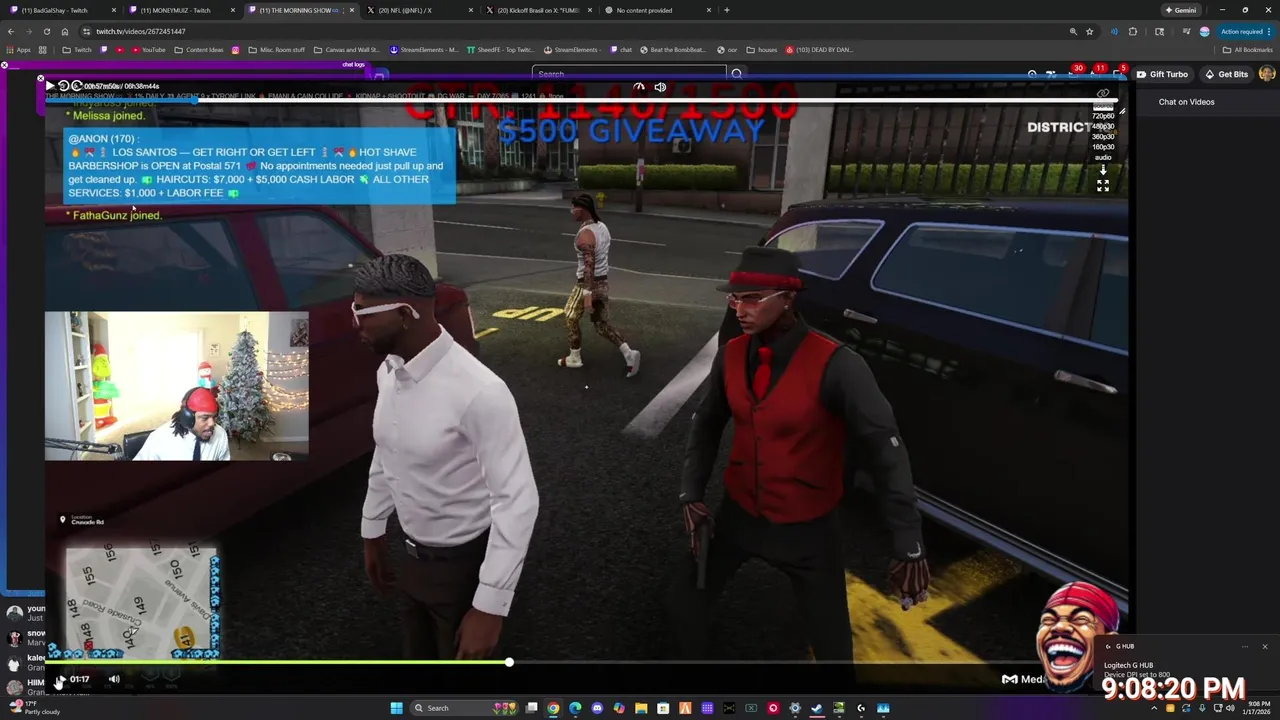Viewport: 1280px width, 720px height.
Task: Seek on the green video progress bar
Action: [x=280, y=662]
